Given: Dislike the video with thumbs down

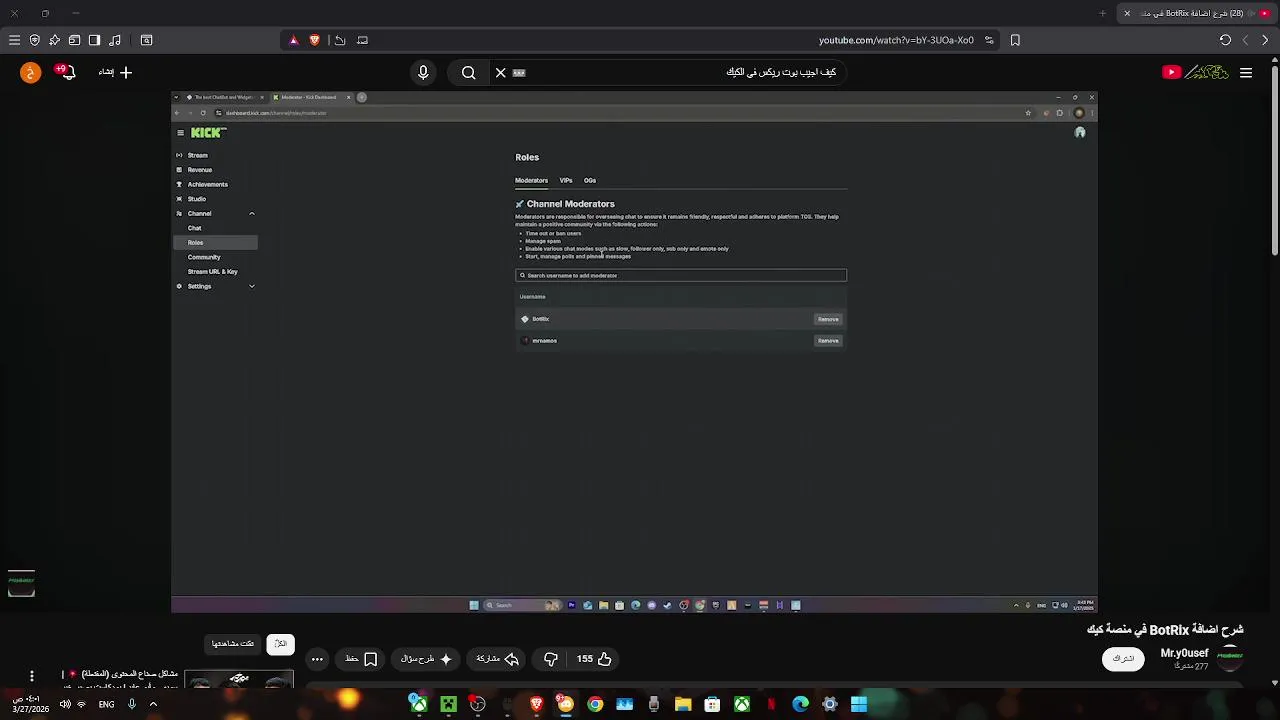Looking at the screenshot, I should 551,659.
